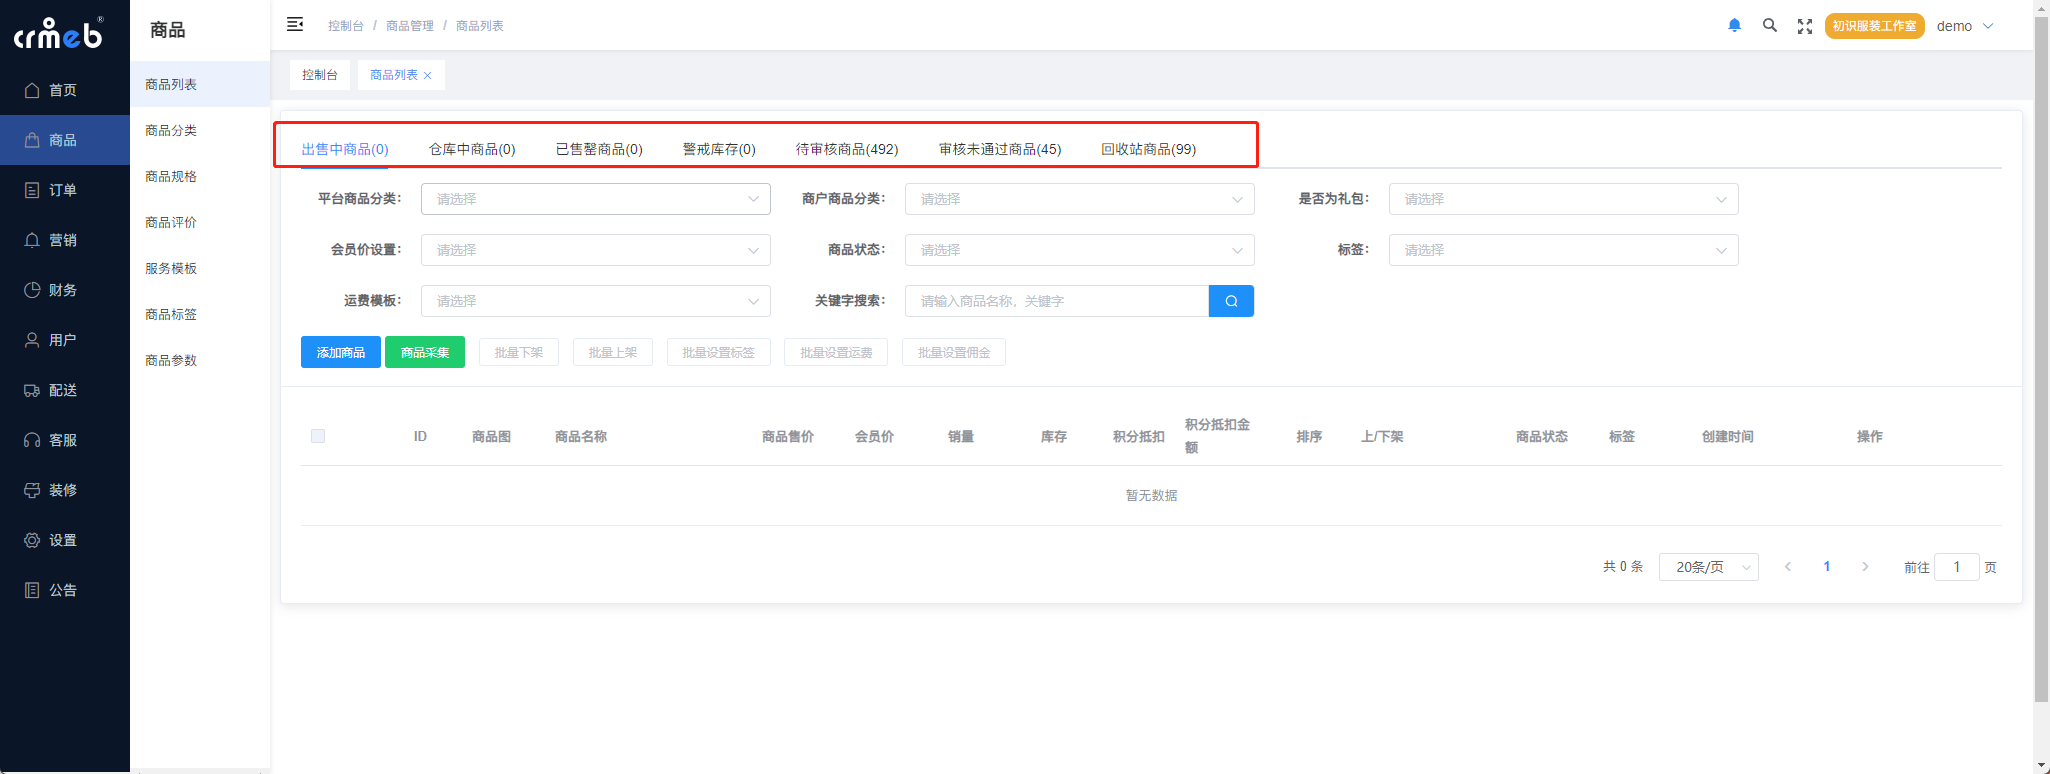Close the 商品列表 tab
Image resolution: width=2050 pixels, height=774 pixels.
(x=428, y=76)
